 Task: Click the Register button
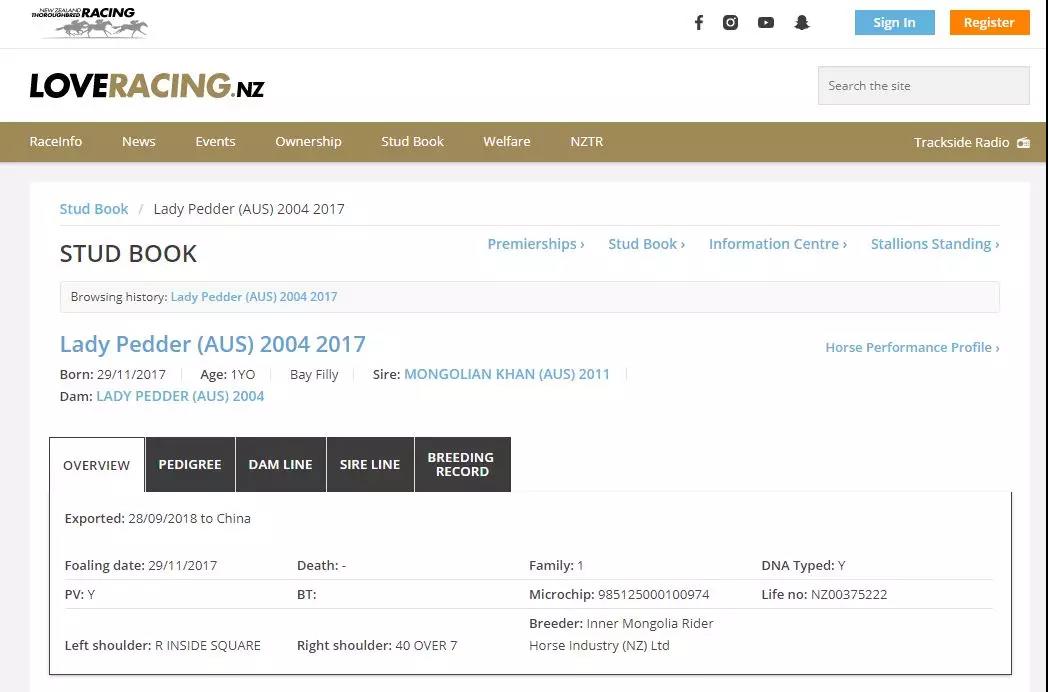(989, 22)
